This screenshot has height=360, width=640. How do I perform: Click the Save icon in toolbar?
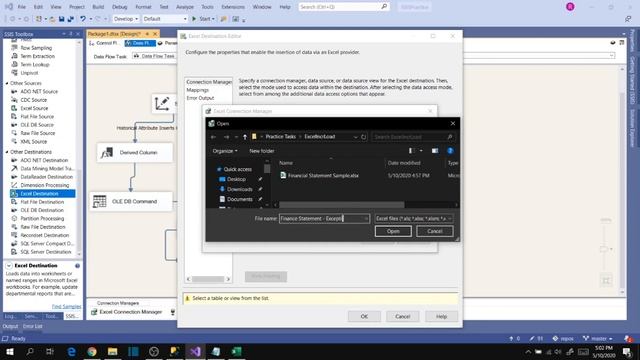[x=62, y=19]
